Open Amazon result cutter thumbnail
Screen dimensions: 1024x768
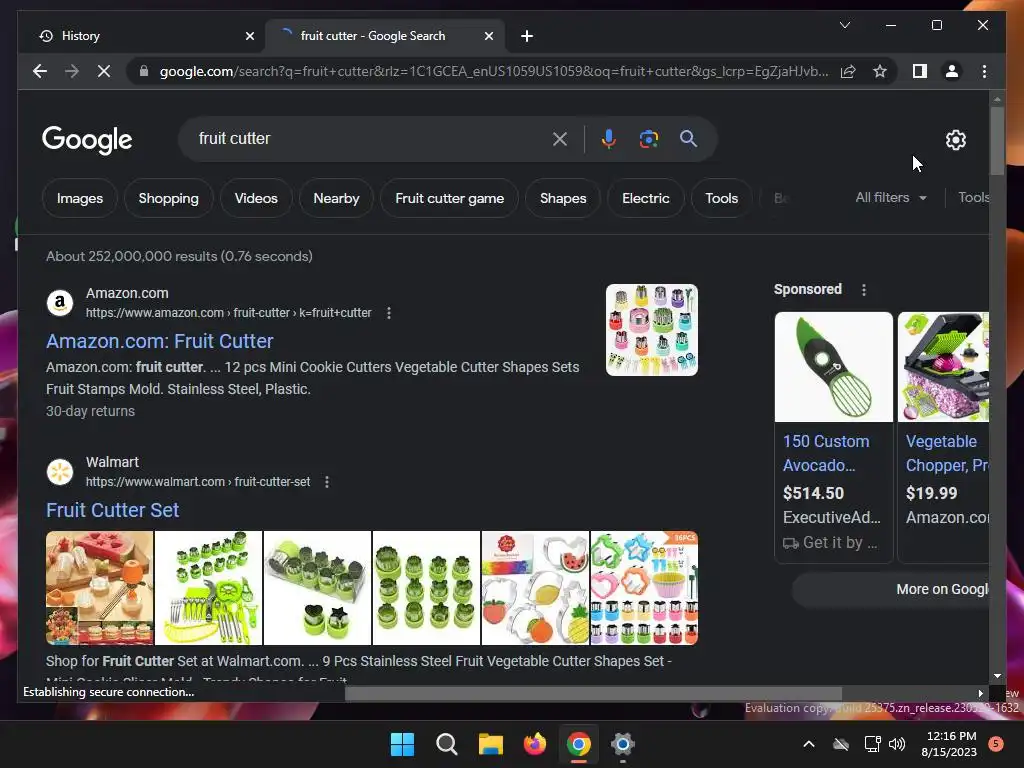[x=652, y=330]
